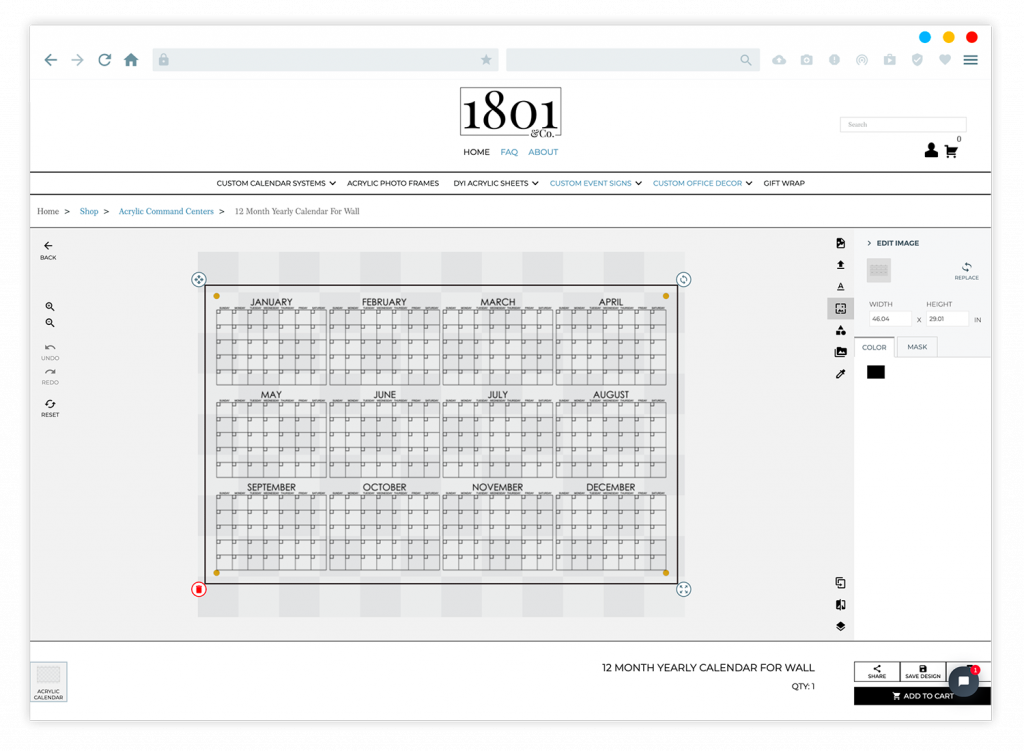The width and height of the screenshot is (1024, 751).
Task: Open the image gallery tool
Action: (840, 352)
